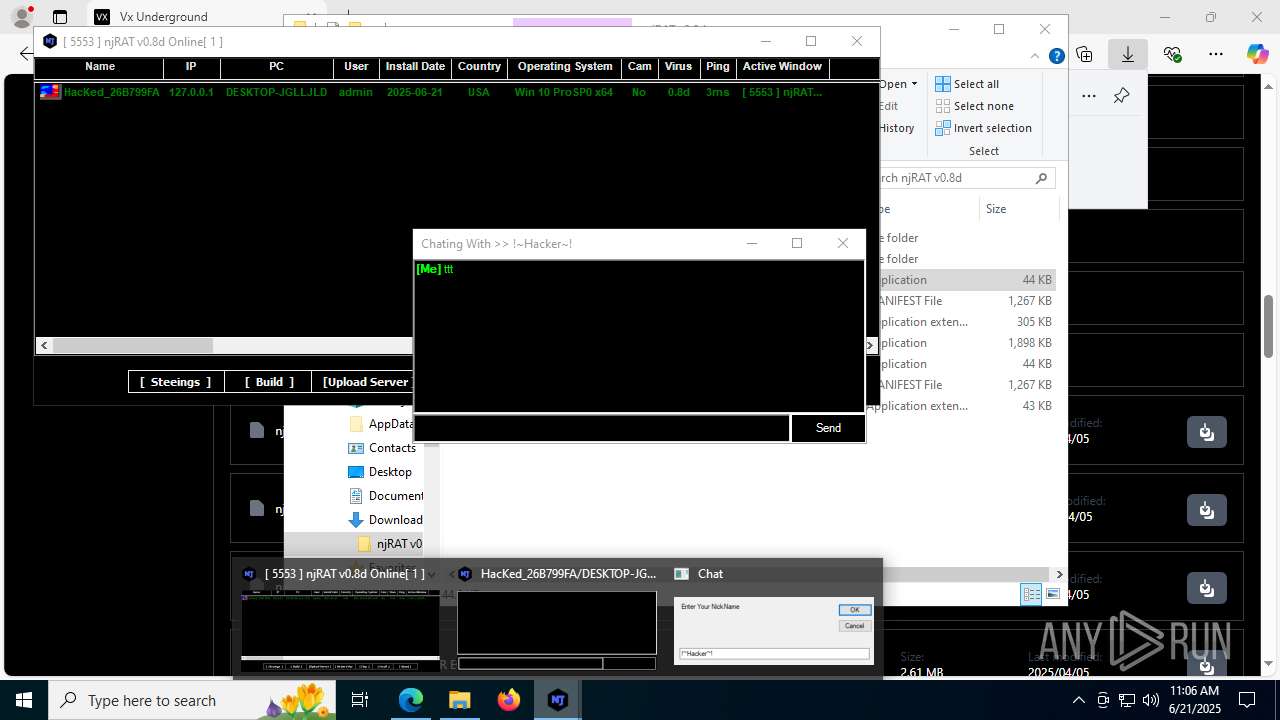
Task: Open Downloads folder in Explorer tree
Action: (x=386, y=520)
